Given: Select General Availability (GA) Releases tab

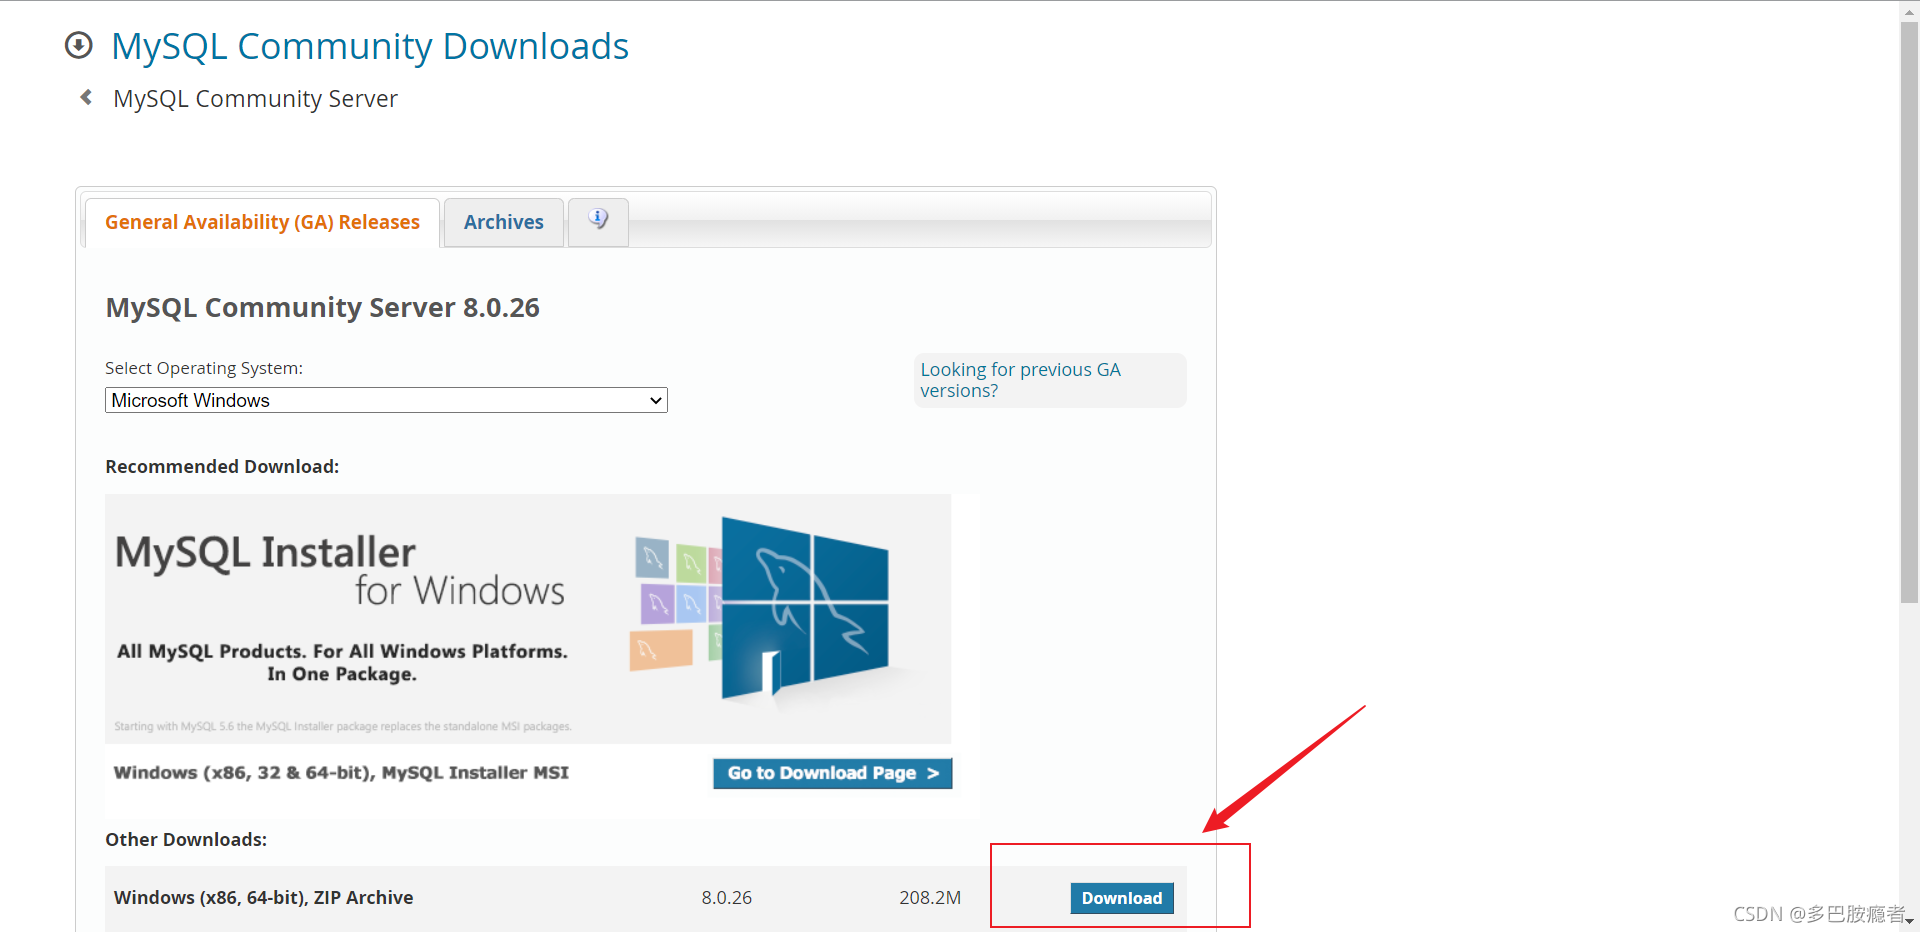Looking at the screenshot, I should pos(262,222).
